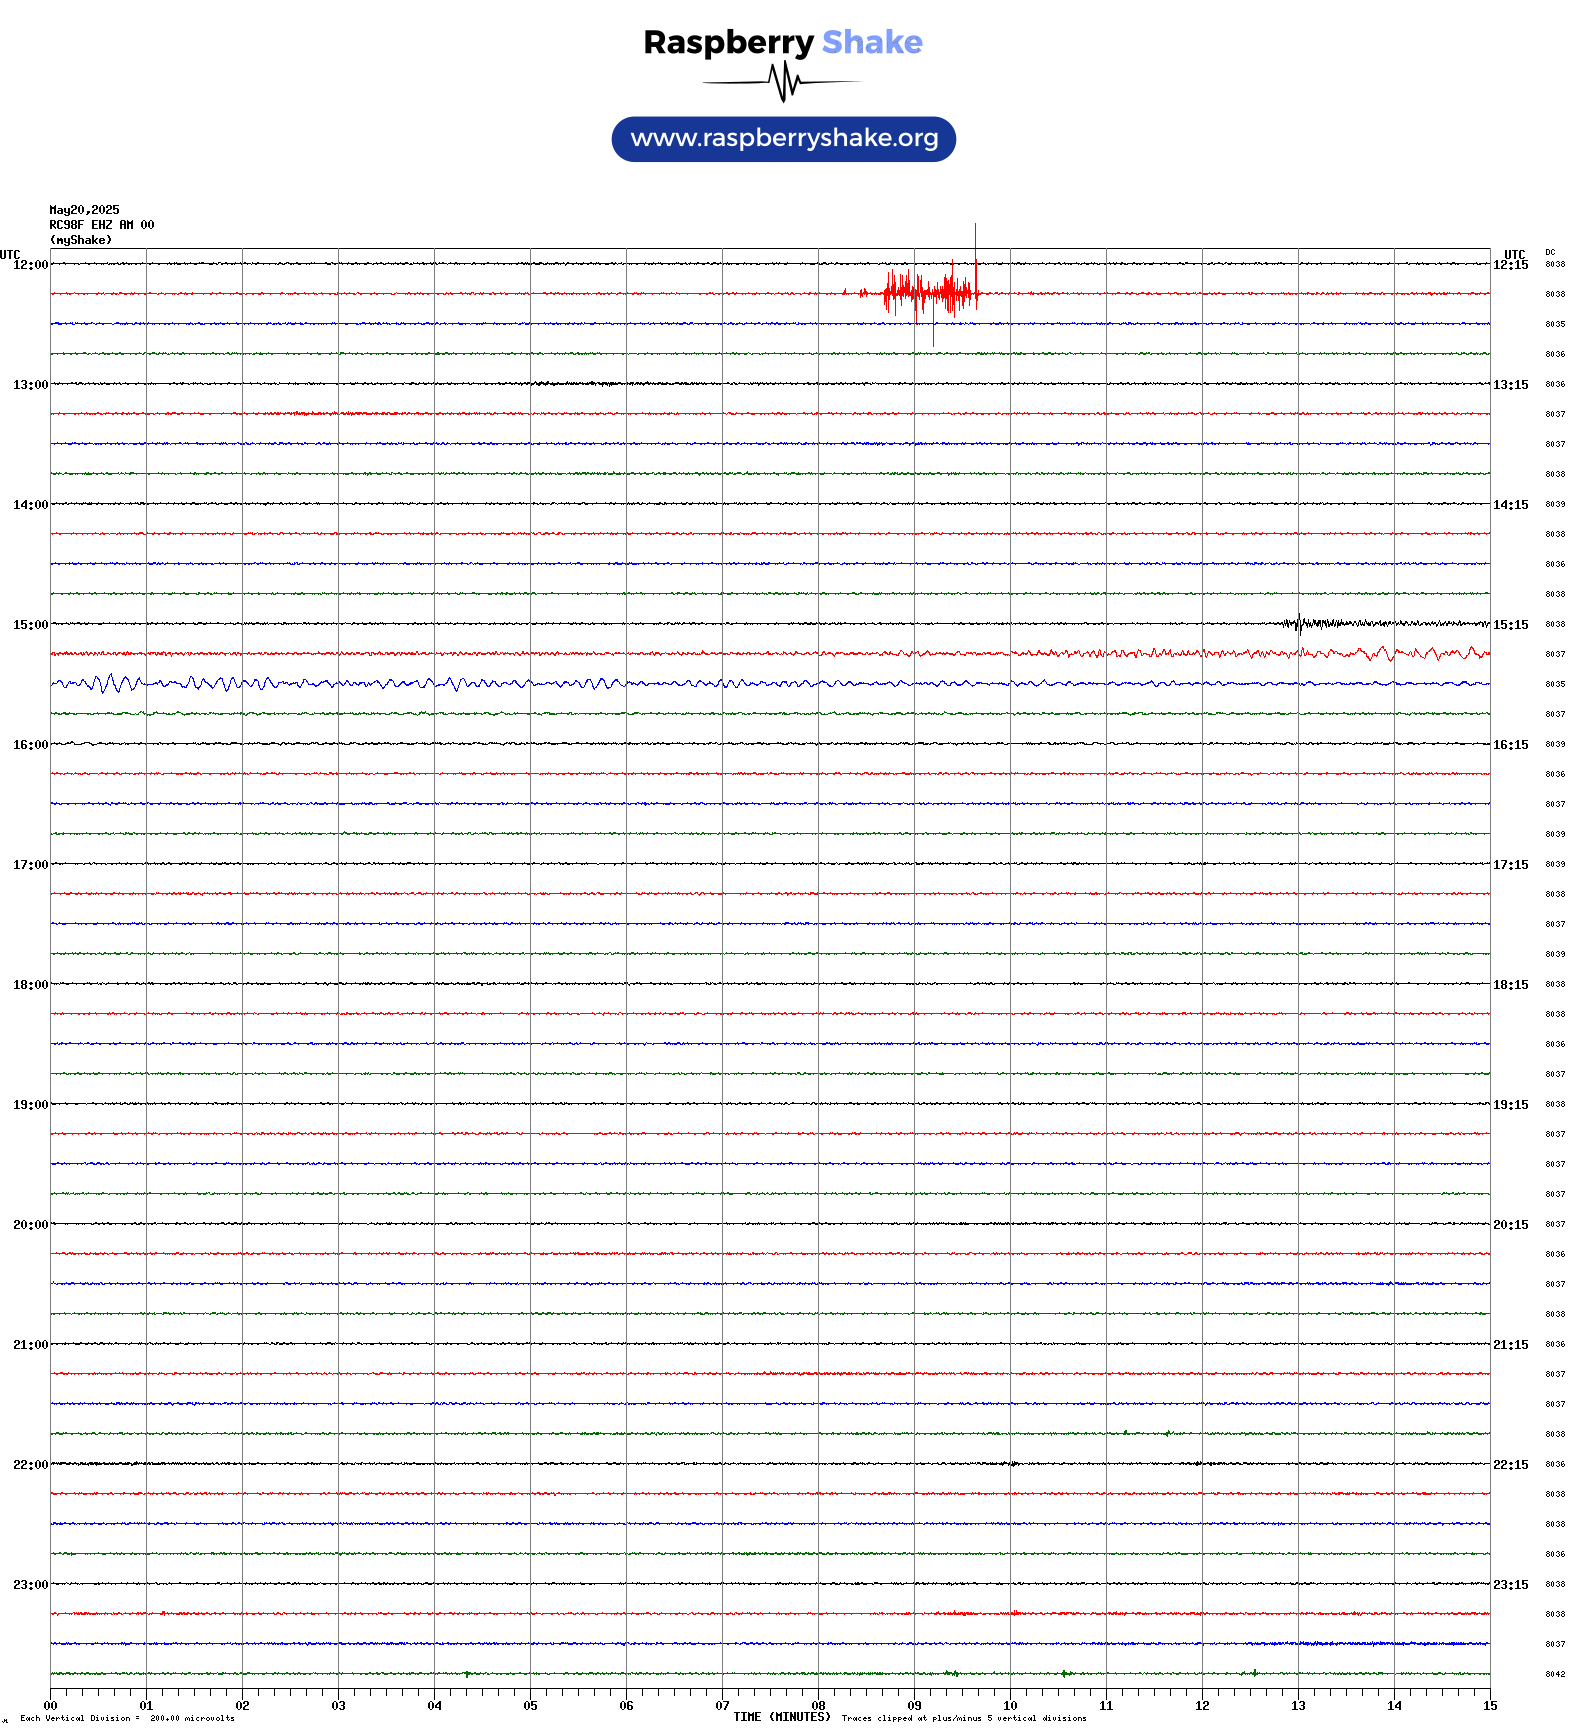The height and width of the screenshot is (1732, 1570).
Task: Click the 15:00 time label on left axis
Action: (30, 625)
